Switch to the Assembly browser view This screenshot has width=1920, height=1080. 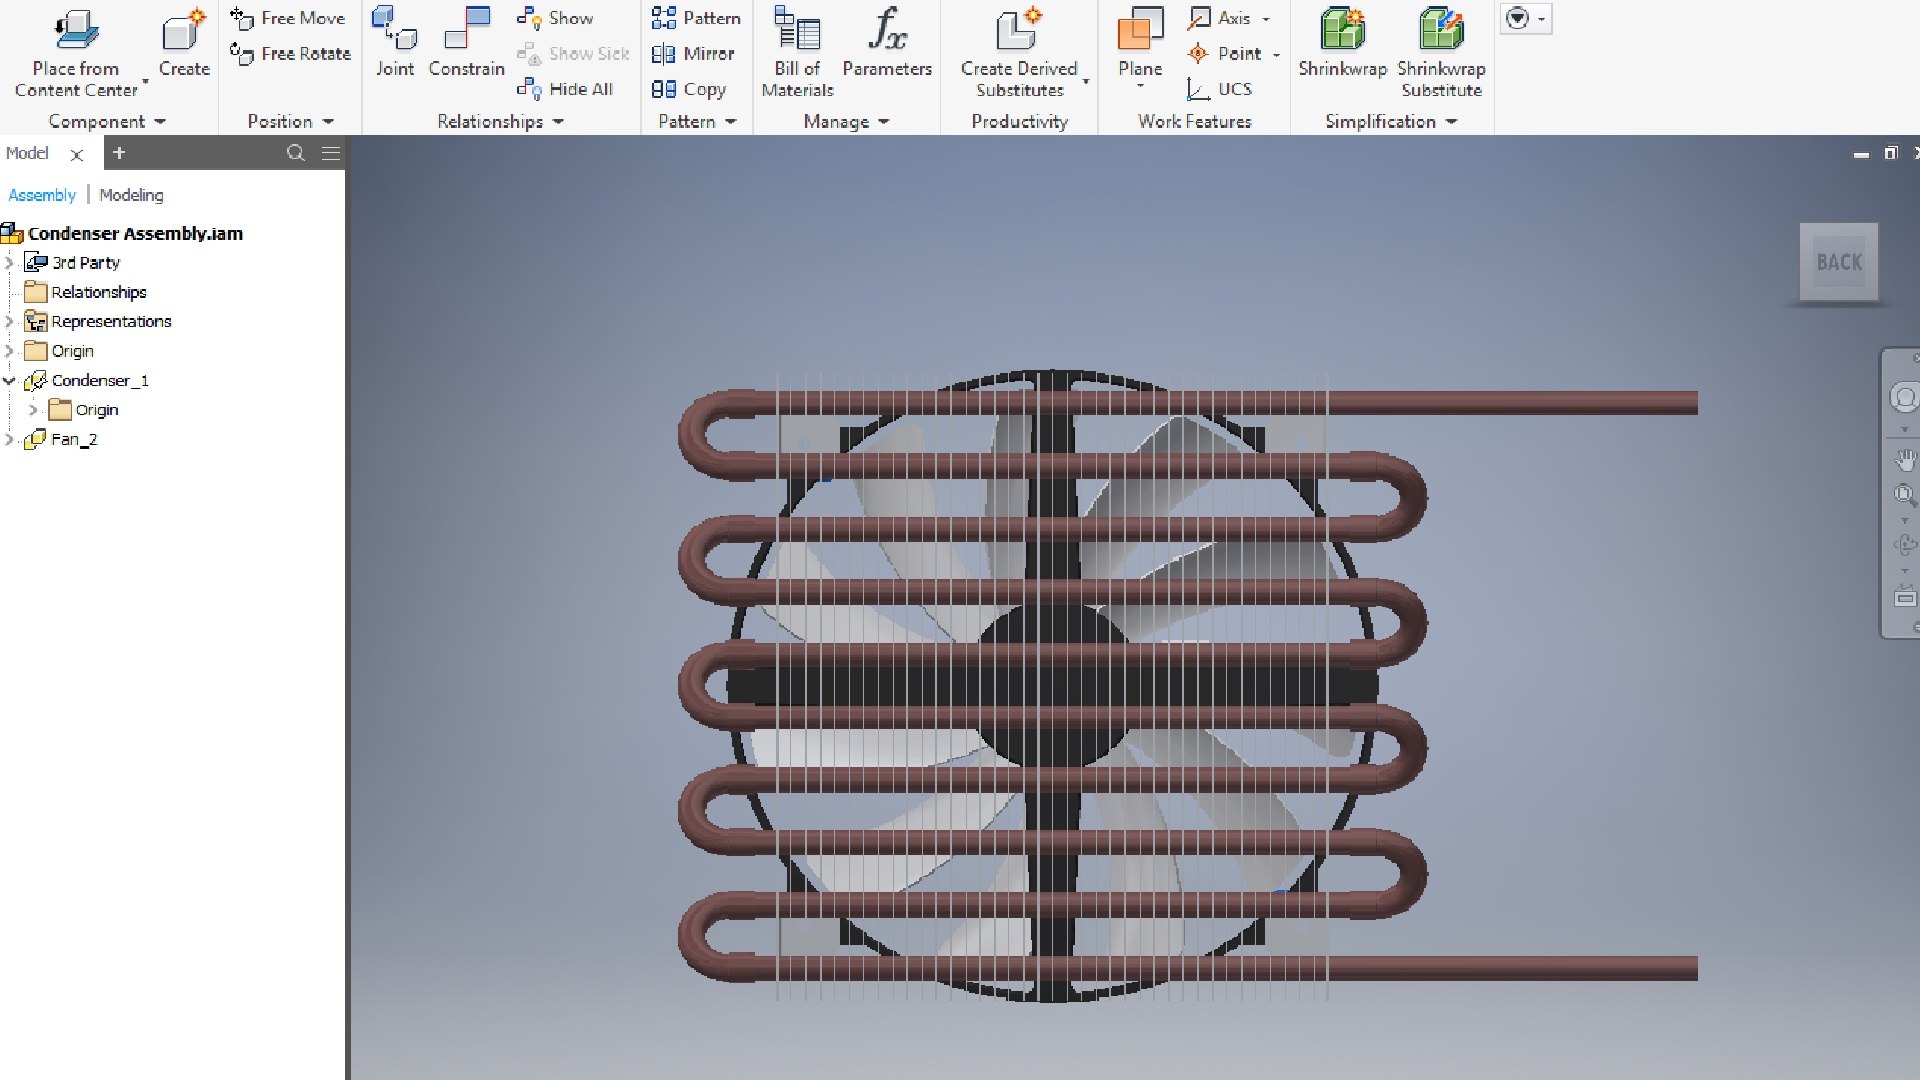click(42, 195)
